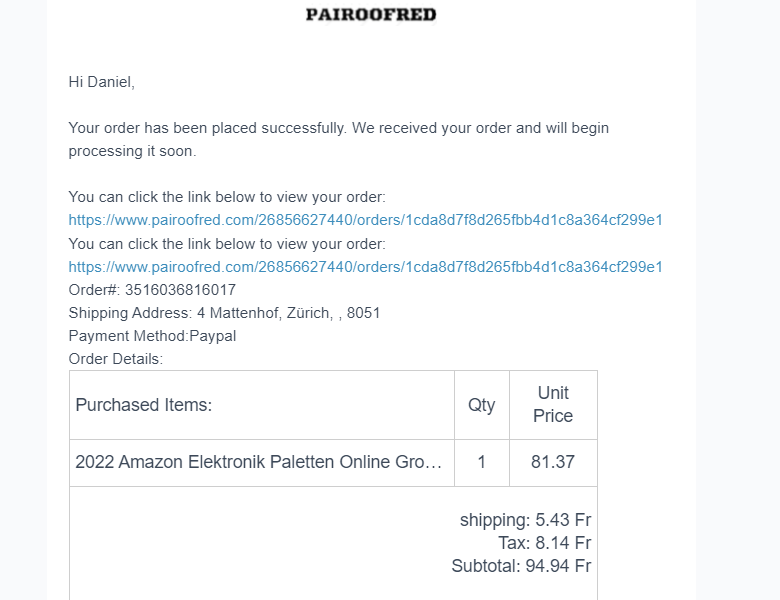Click the unit price value 81.37
This screenshot has width=780, height=600.
[553, 463]
